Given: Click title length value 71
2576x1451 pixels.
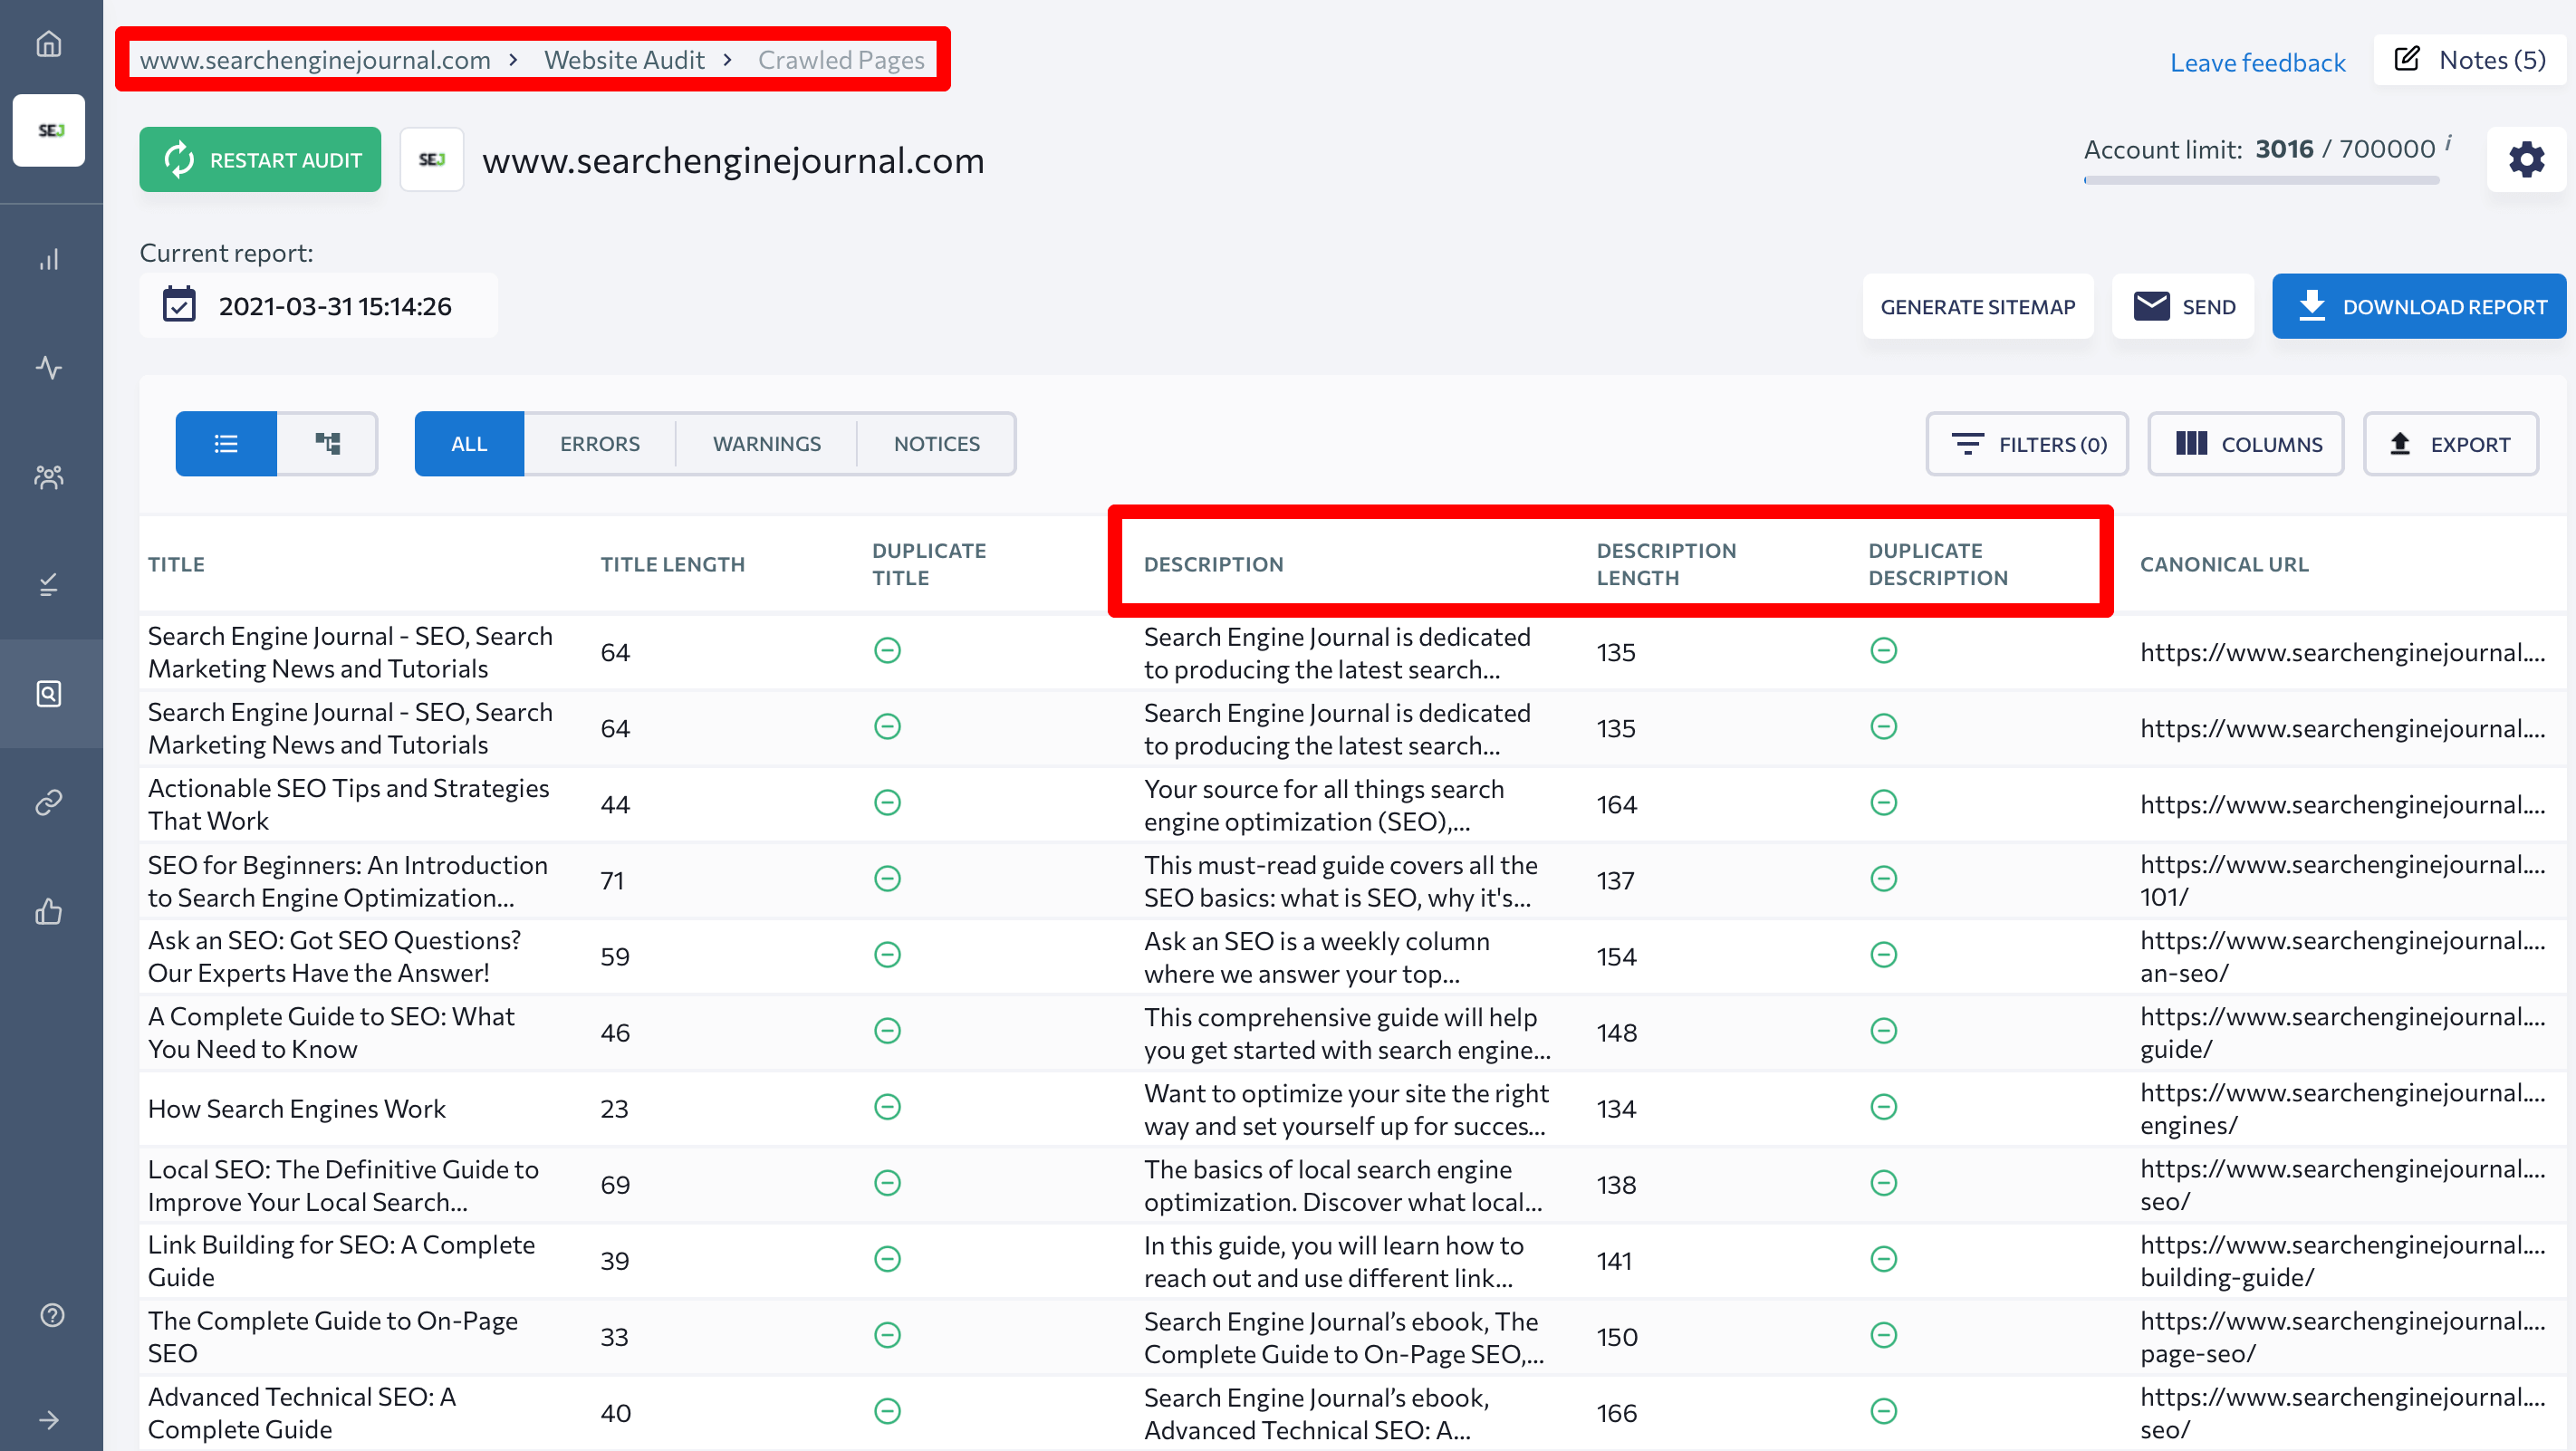Looking at the screenshot, I should coord(612,881).
